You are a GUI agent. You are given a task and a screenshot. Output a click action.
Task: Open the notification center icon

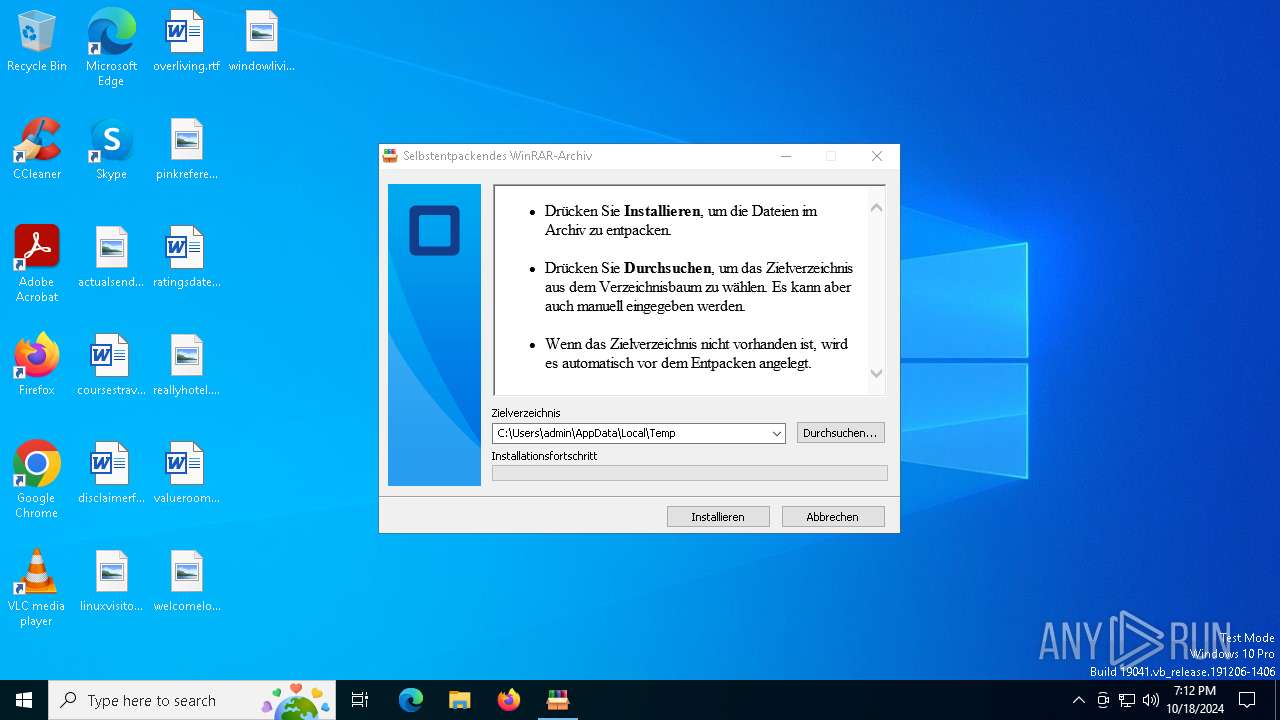click(x=1247, y=700)
